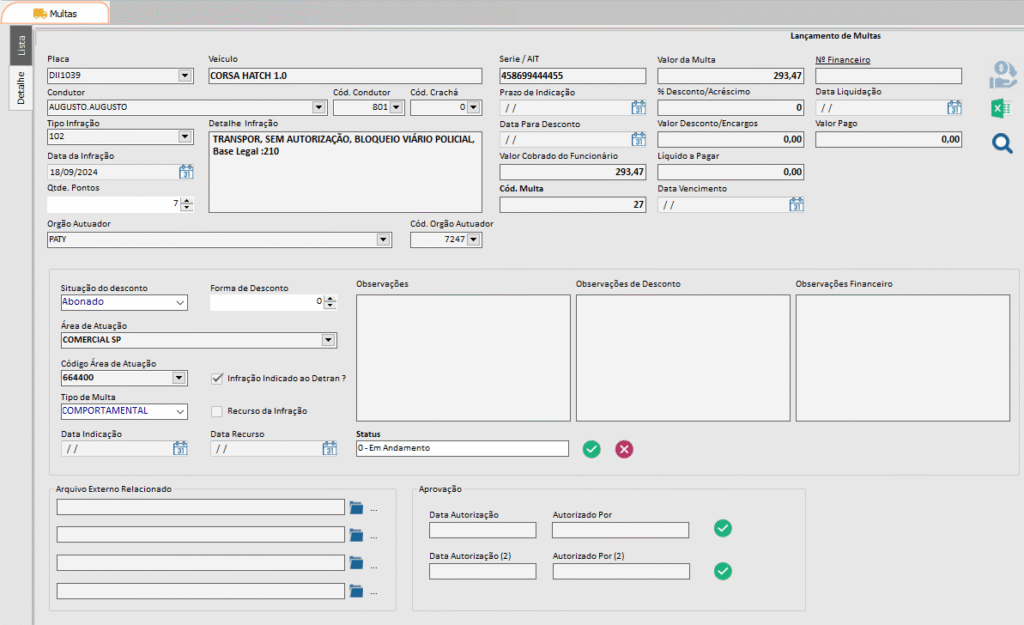Toggle Infração Indicado ao Detran checkbox
1024x625 pixels.
point(217,378)
